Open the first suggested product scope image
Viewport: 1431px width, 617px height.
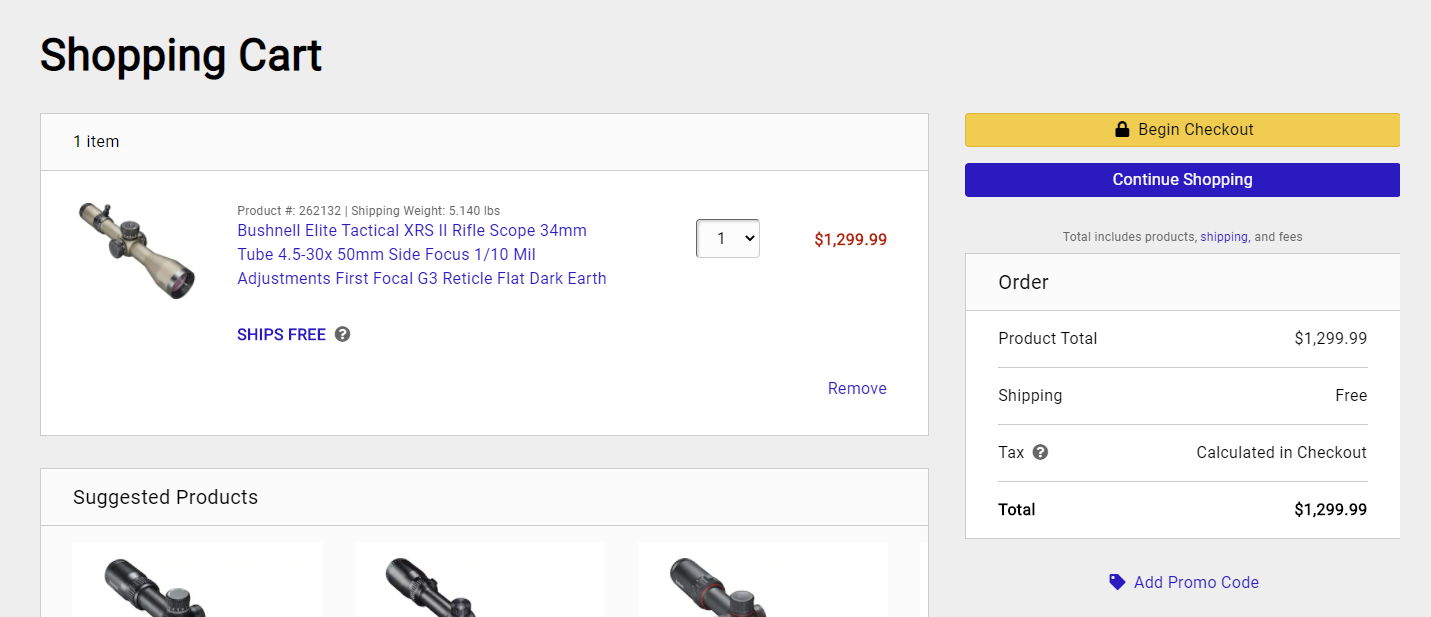pyautogui.click(x=198, y=580)
